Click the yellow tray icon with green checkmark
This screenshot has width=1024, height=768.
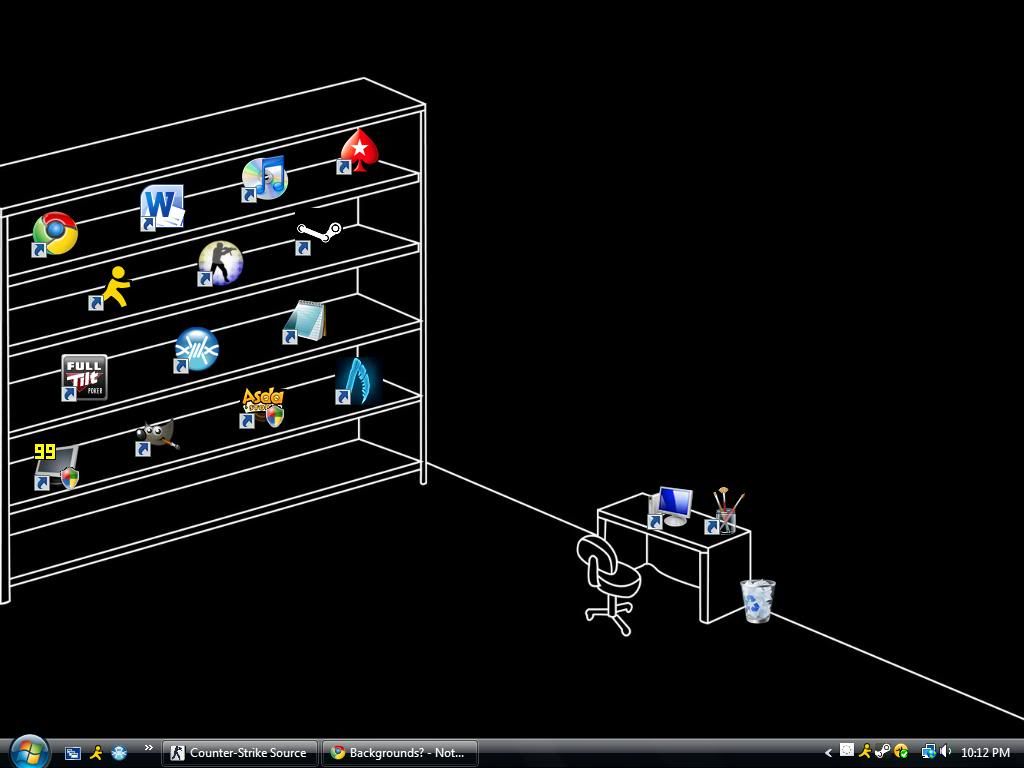pyautogui.click(x=901, y=752)
